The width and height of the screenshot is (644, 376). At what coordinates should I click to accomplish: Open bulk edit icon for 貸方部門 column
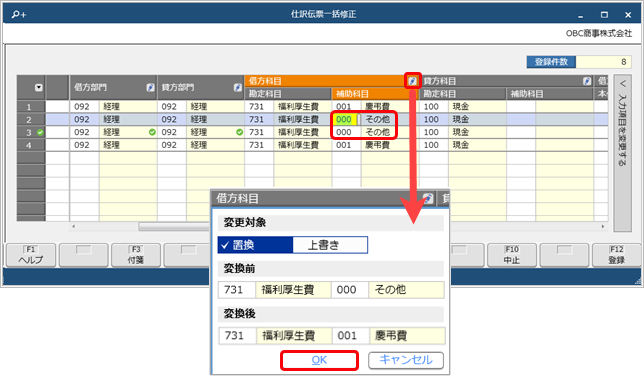[x=237, y=87]
